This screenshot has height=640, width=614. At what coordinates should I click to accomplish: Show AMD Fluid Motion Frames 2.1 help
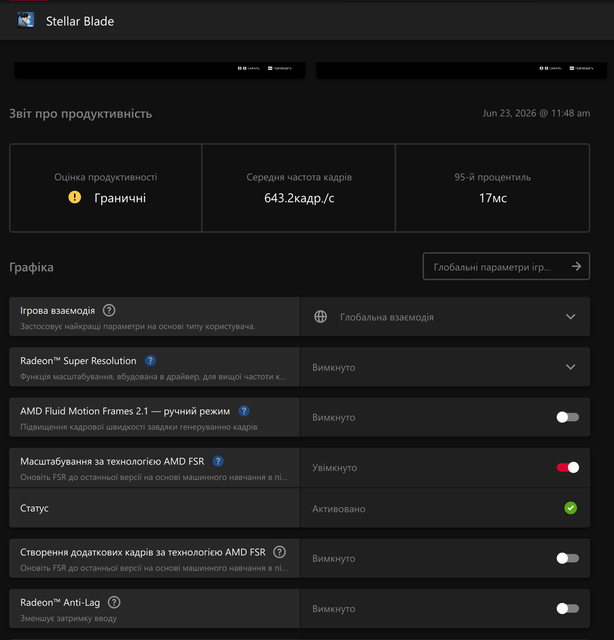[x=244, y=411]
